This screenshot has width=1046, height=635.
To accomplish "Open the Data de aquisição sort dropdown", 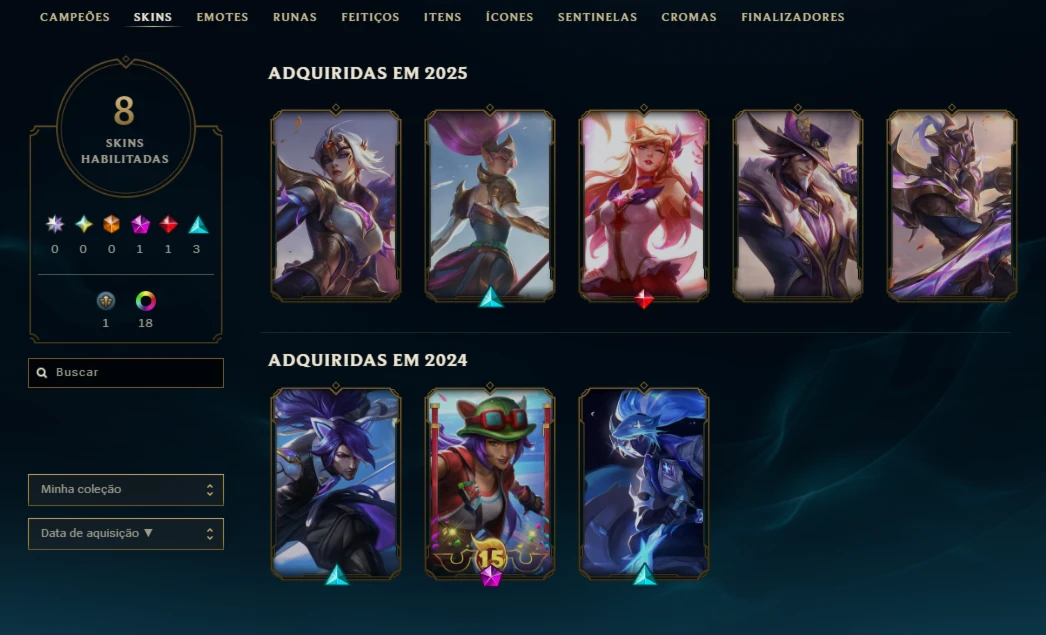I will click(x=126, y=534).
